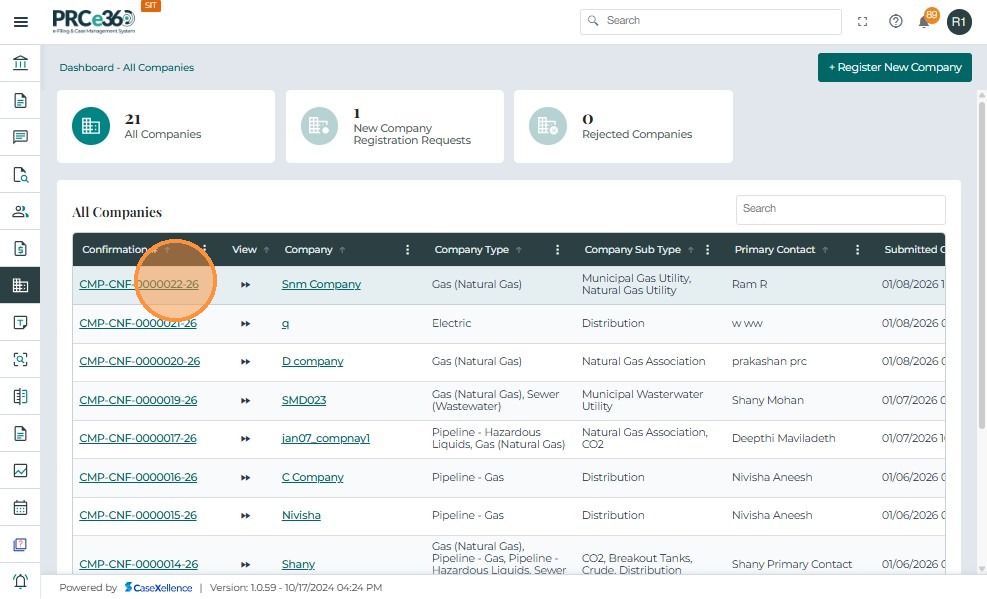Click the notifications bell icon
Screen dimensions: 987x599
point(924,21)
